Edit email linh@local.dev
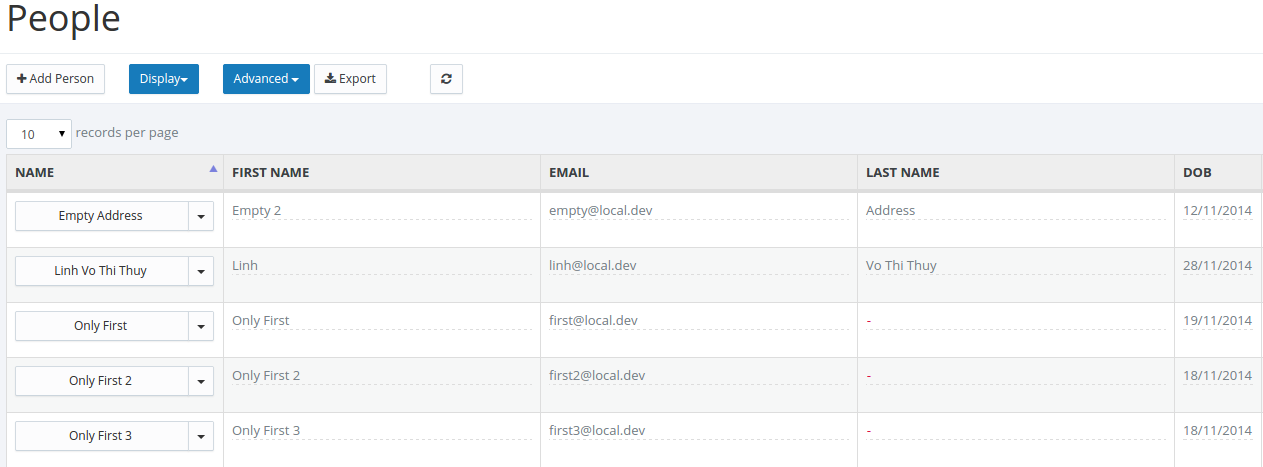The image size is (1263, 467). [698, 266]
